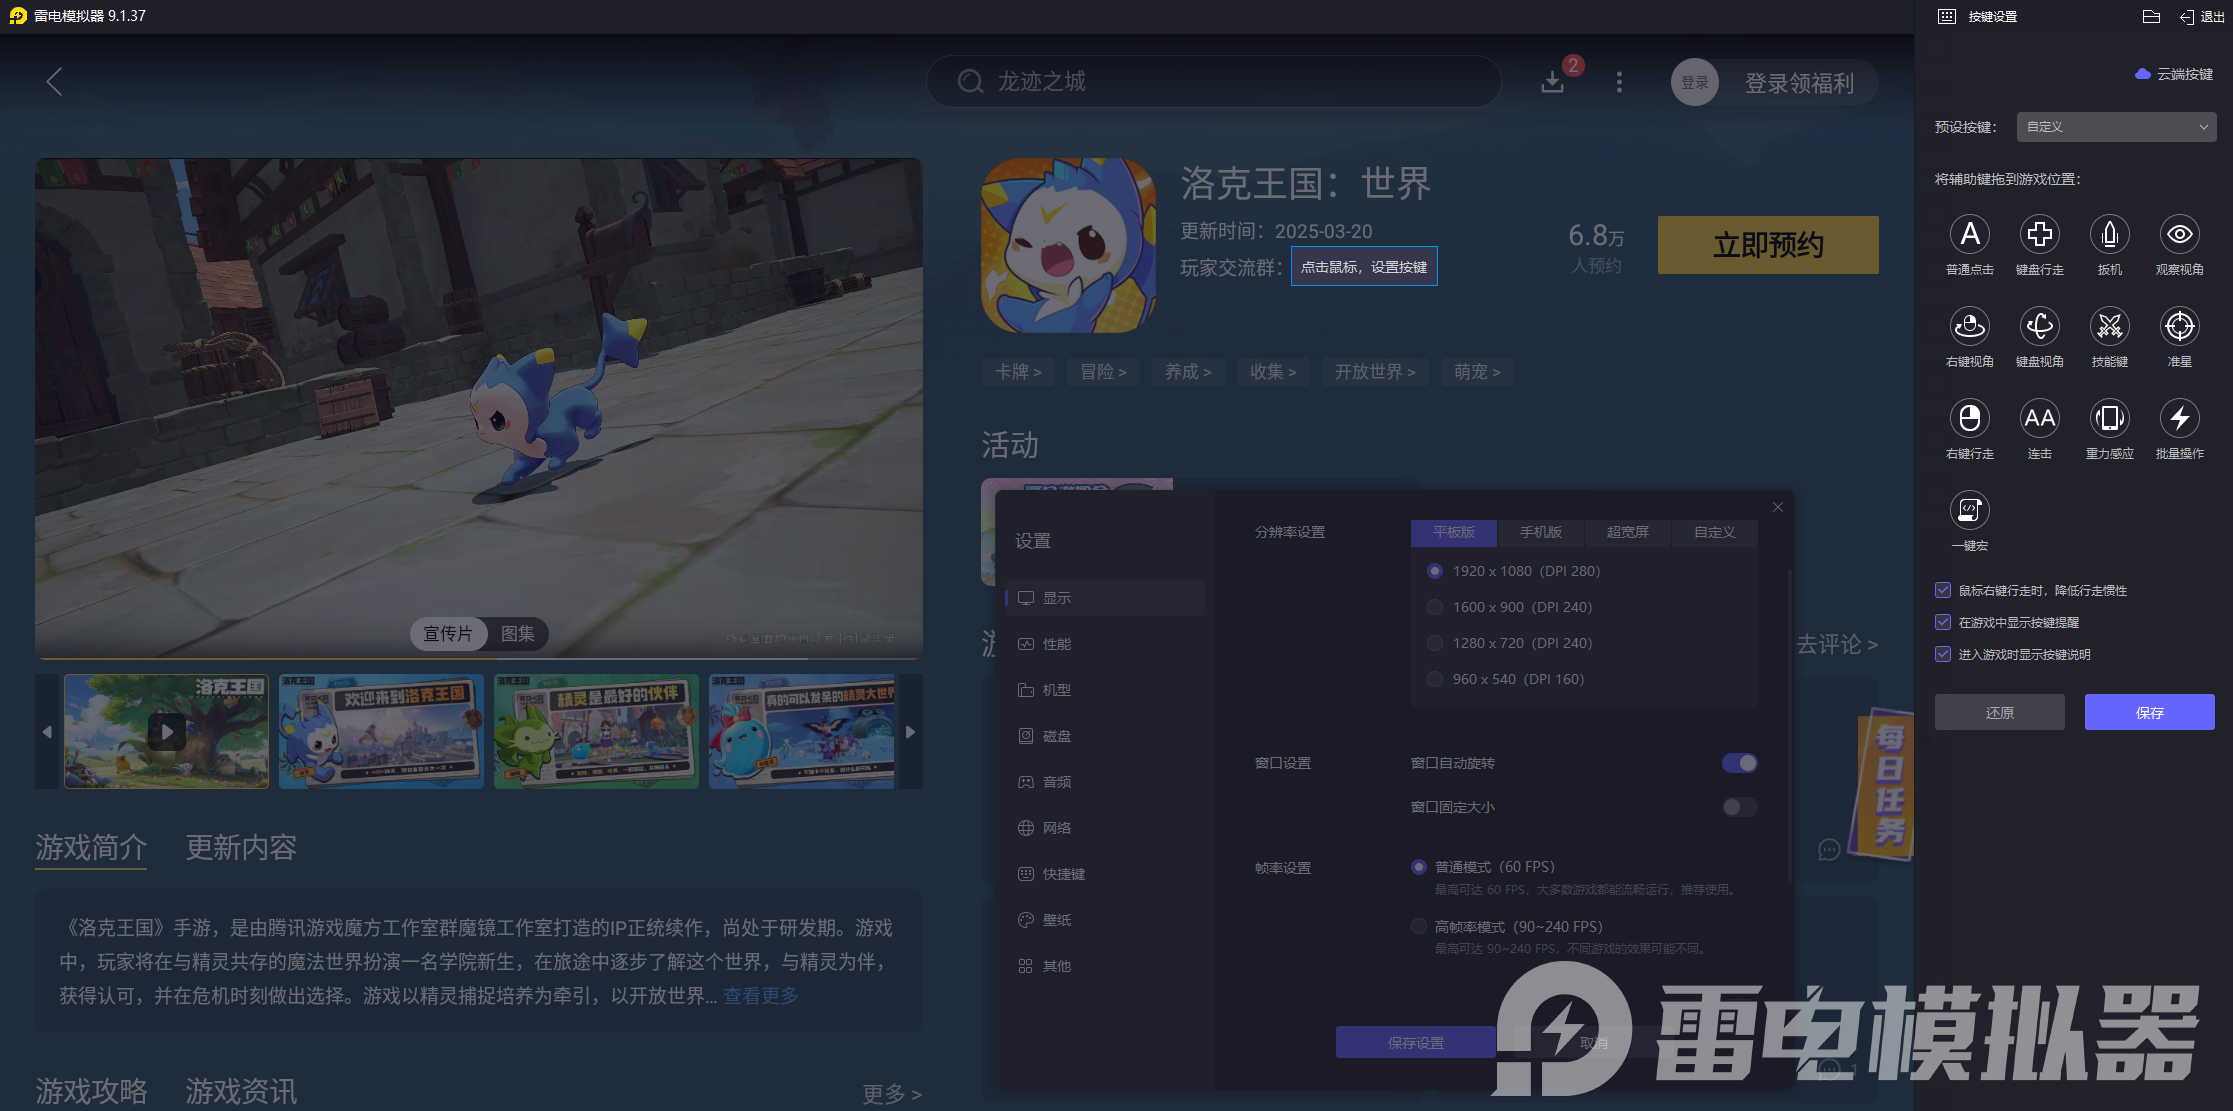
Task: Disable the 窗口自动旋转 toggle
Action: point(1740,762)
